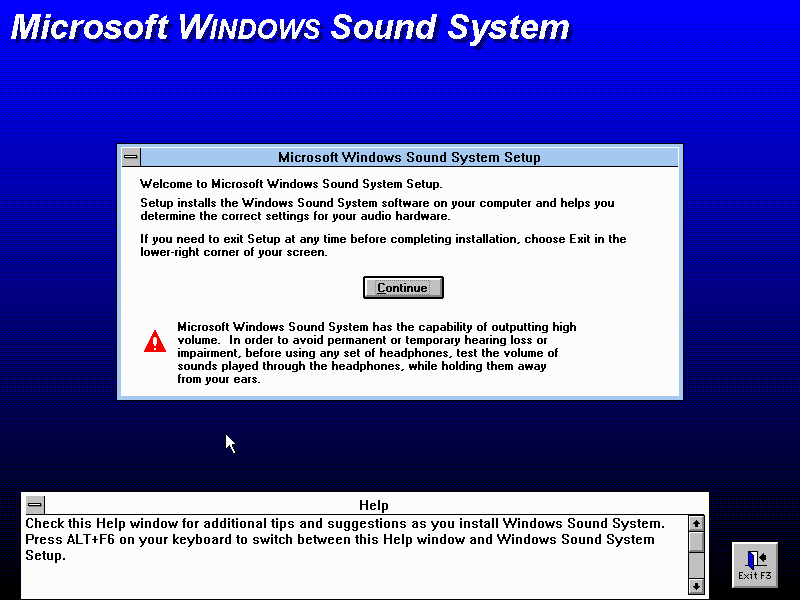This screenshot has height=600, width=800.
Task: Select the Help window title bar
Action: [x=373, y=505]
